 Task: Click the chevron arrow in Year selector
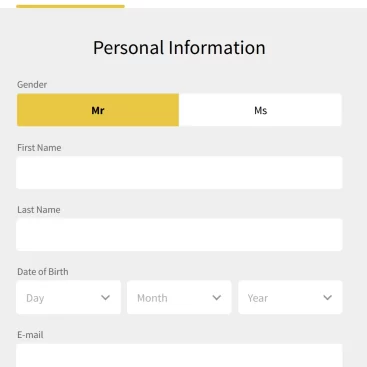pyautogui.click(x=328, y=298)
